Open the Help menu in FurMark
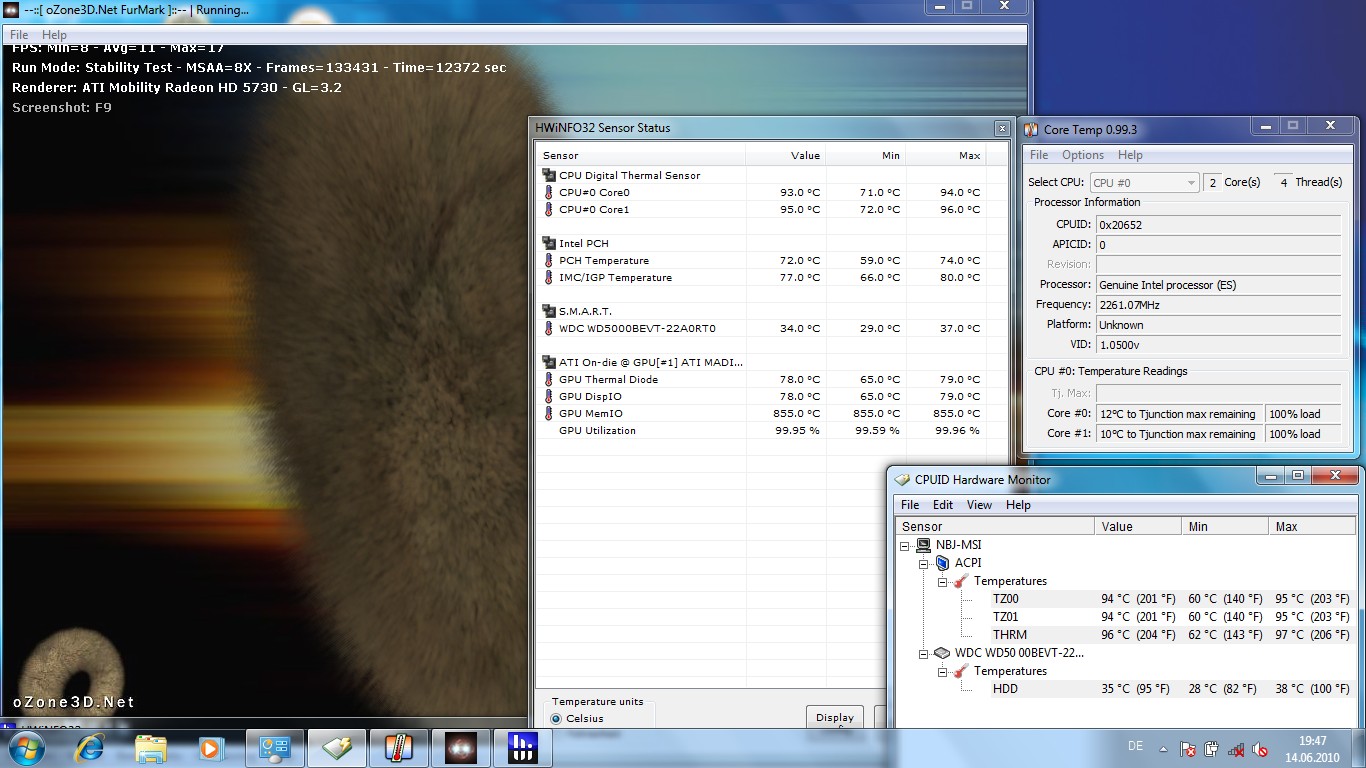The image size is (1366, 768). pyautogui.click(x=54, y=35)
